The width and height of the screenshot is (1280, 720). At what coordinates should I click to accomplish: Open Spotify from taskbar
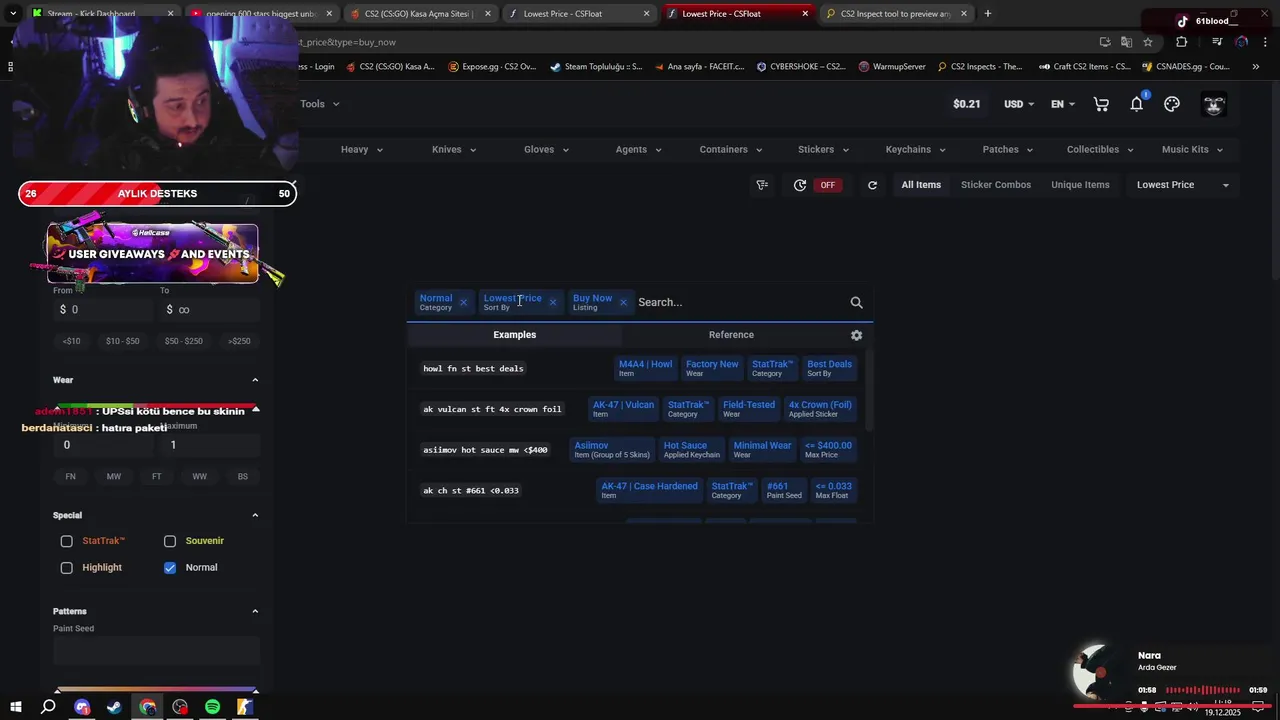click(212, 707)
